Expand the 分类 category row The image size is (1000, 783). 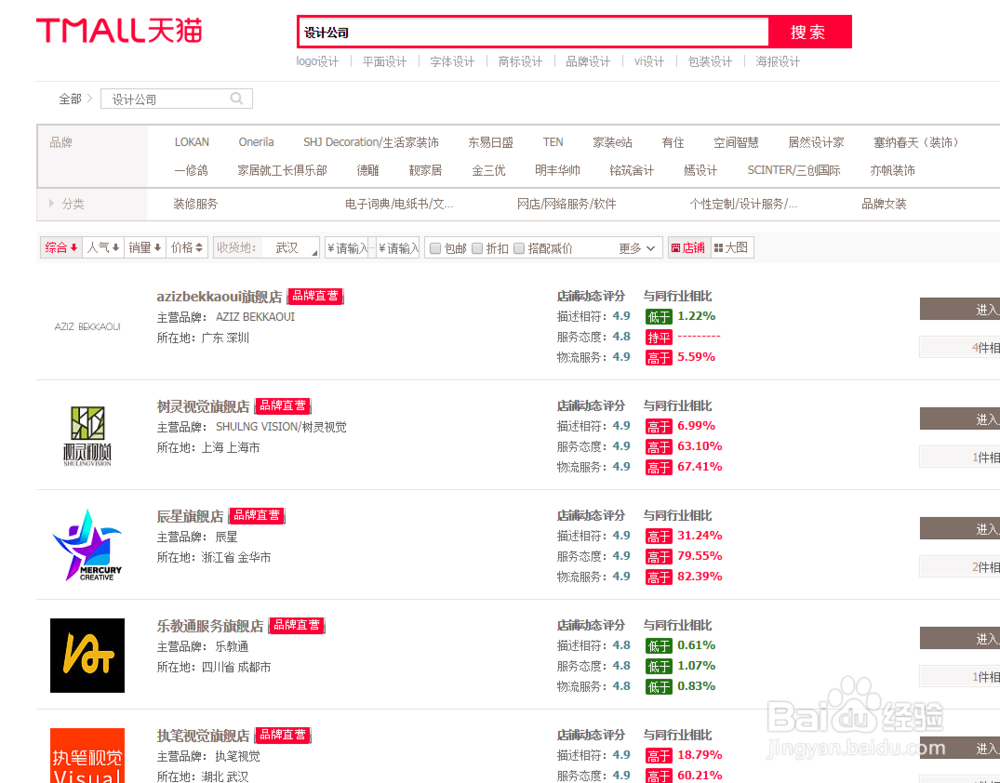tap(66, 204)
